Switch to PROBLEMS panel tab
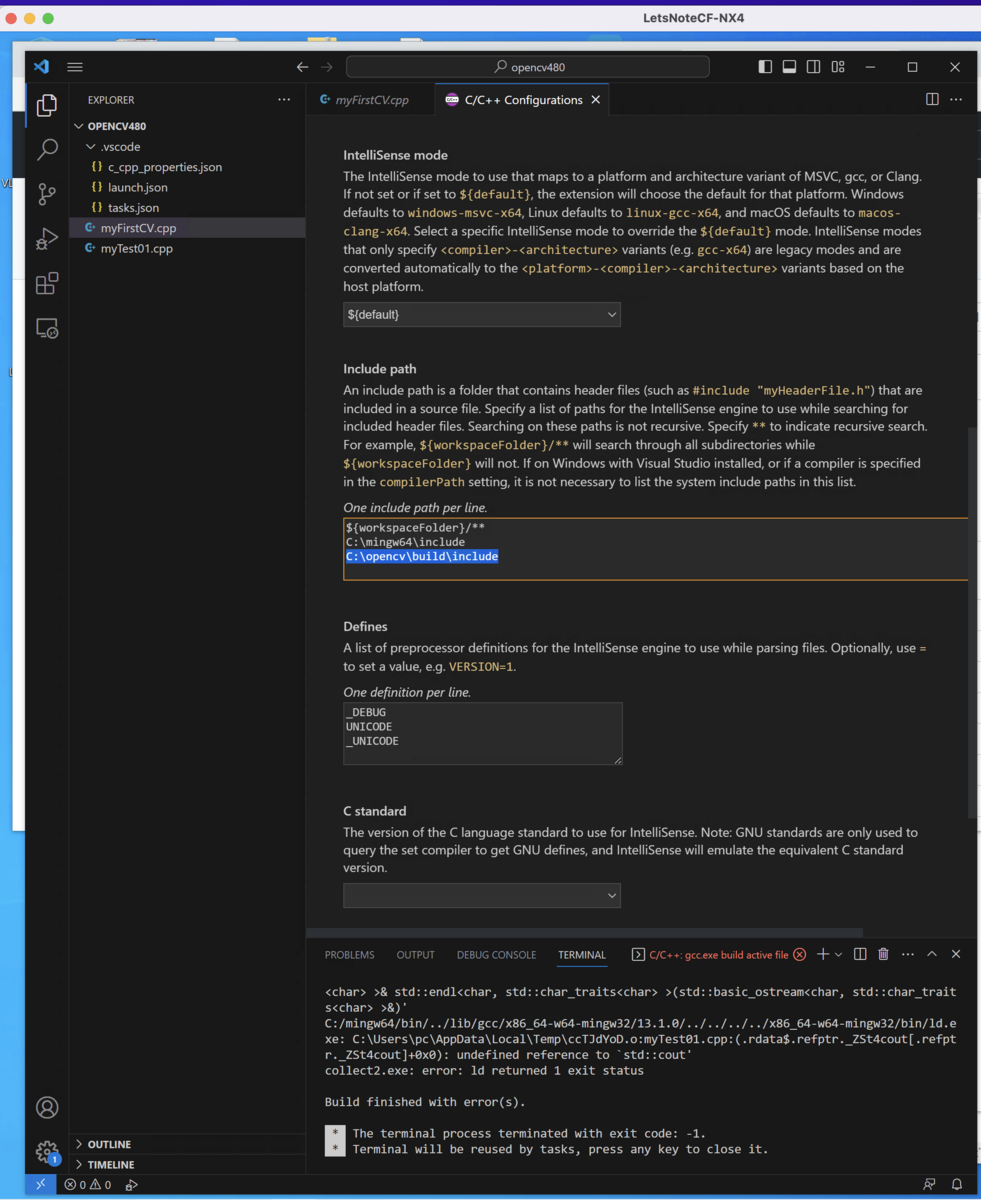981x1200 pixels. (350, 955)
